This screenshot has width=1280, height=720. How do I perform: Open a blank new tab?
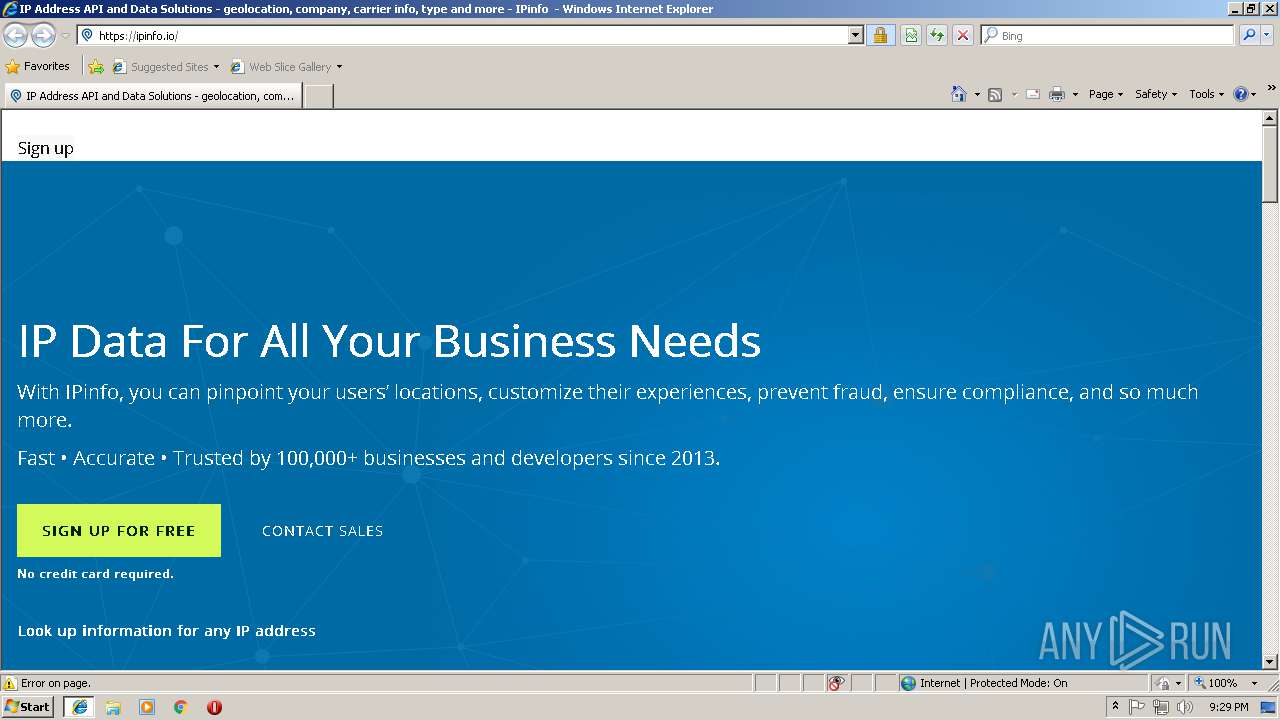tap(318, 96)
